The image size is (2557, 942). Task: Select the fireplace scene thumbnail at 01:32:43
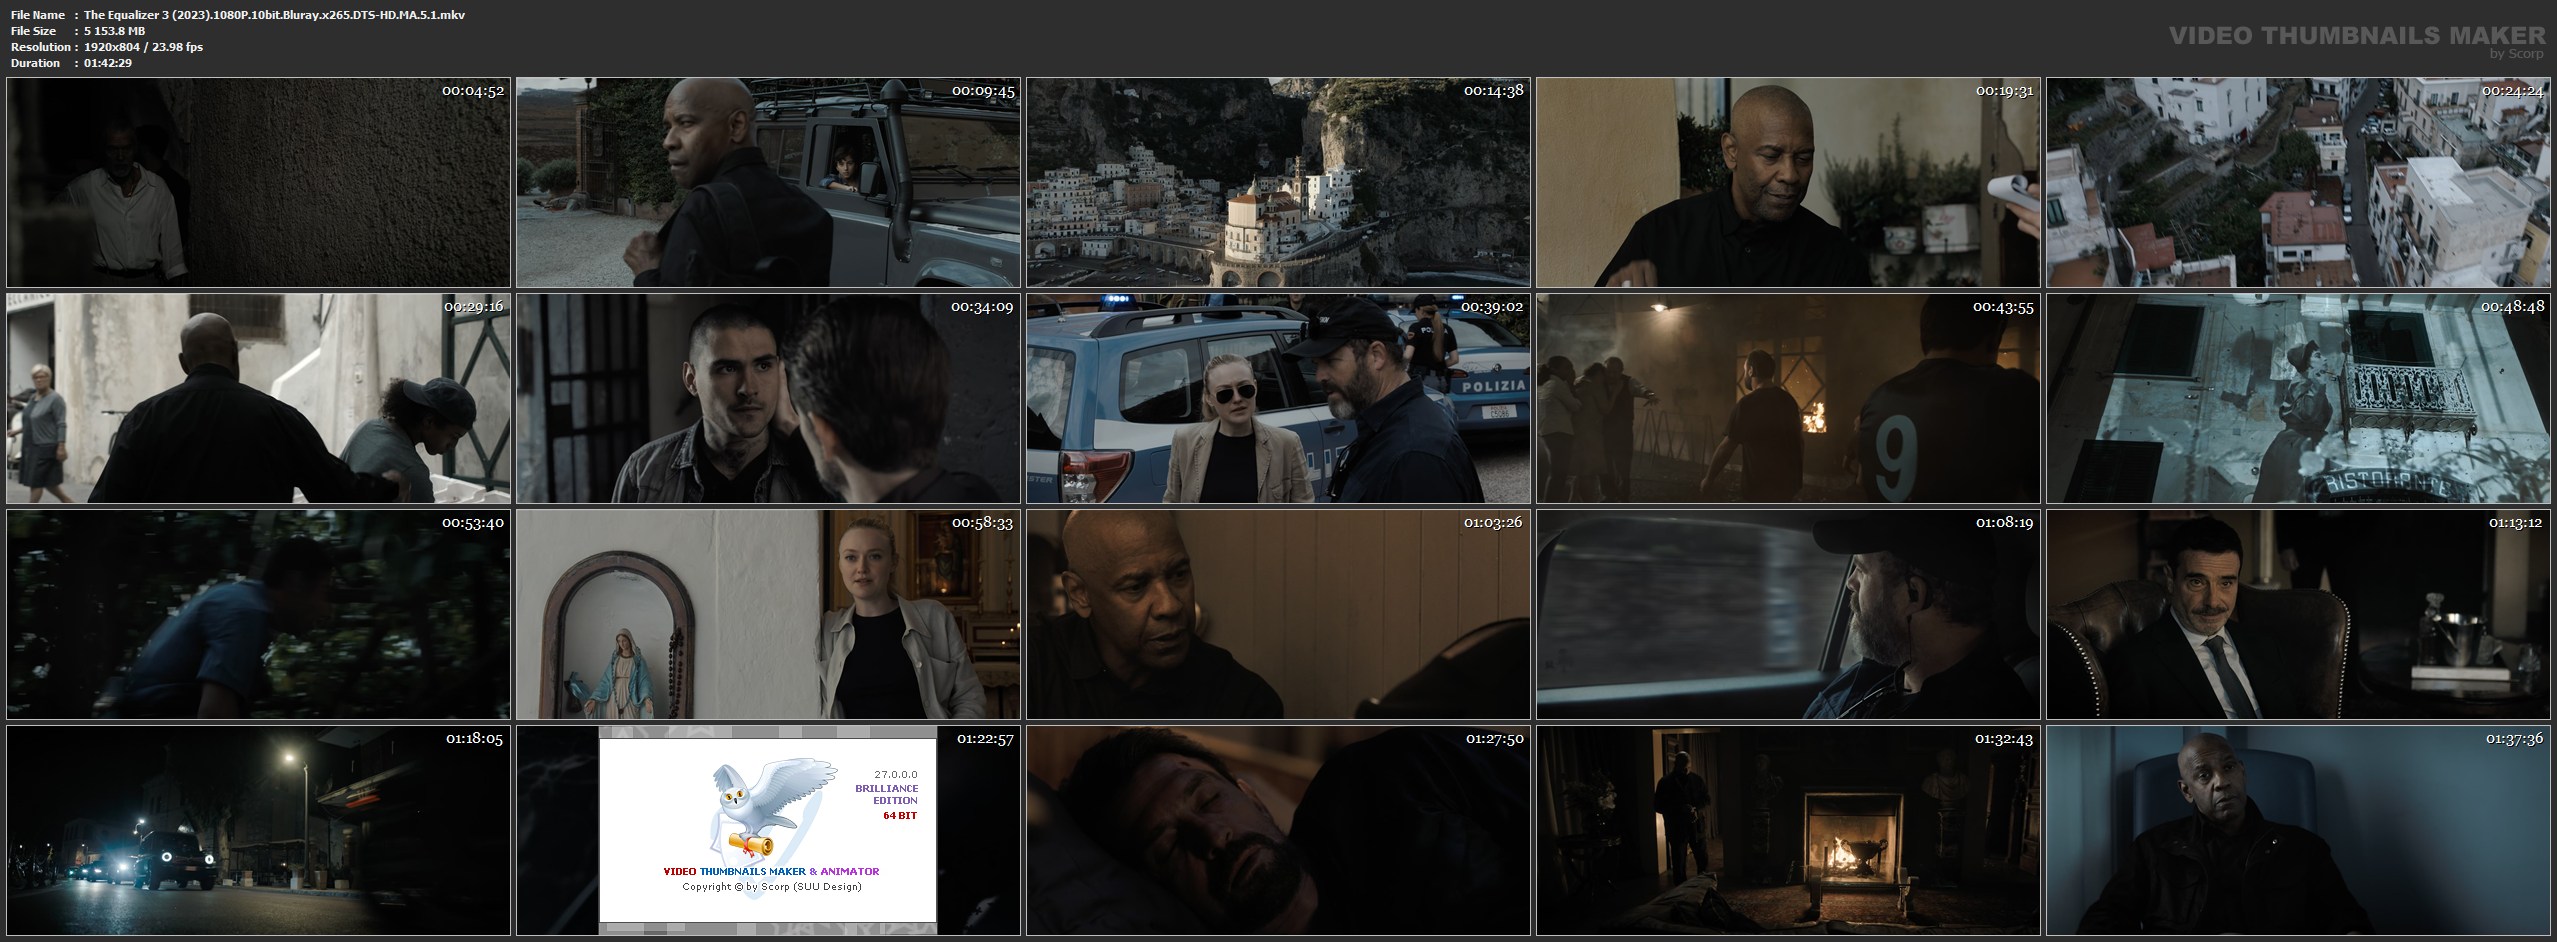click(x=1787, y=830)
